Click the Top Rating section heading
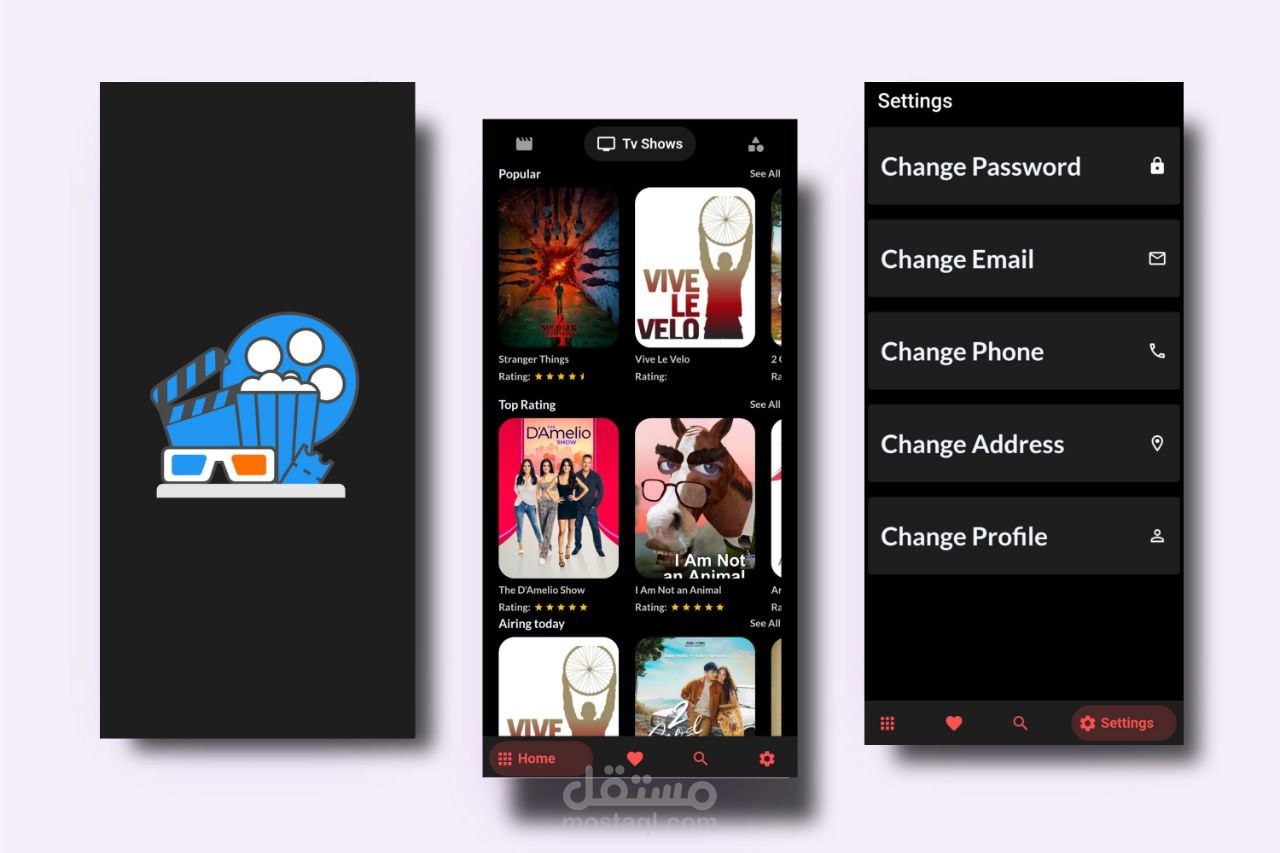The image size is (1280, 853). point(527,405)
